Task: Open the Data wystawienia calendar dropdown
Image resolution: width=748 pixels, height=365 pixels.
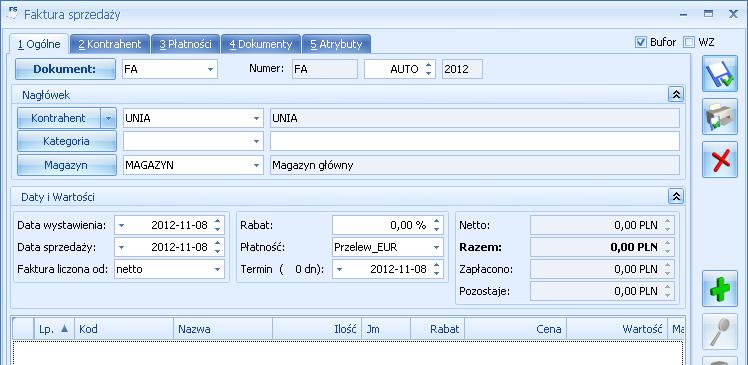Action: 121,225
